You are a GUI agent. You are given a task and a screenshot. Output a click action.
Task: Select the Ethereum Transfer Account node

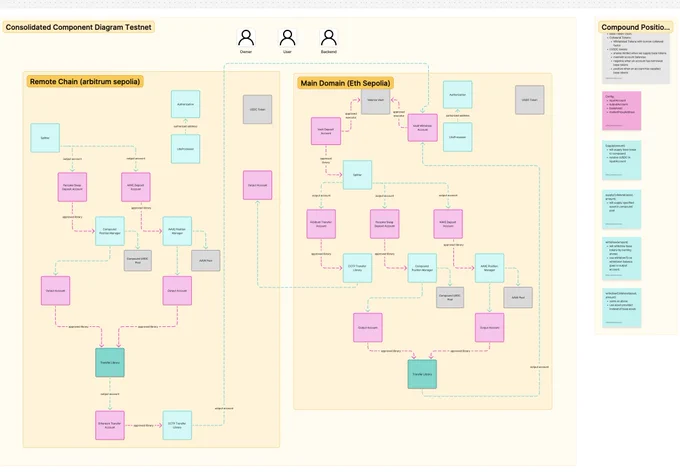pos(110,425)
